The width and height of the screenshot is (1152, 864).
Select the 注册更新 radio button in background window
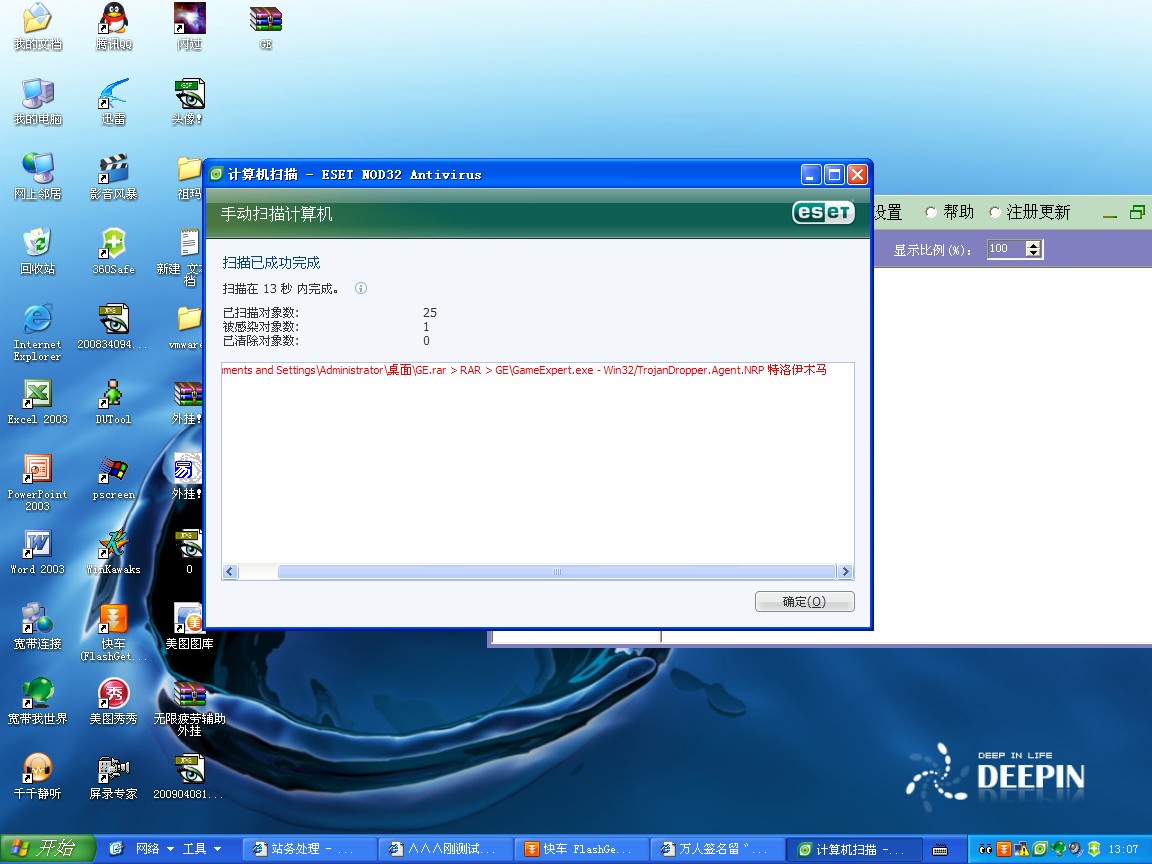click(995, 212)
